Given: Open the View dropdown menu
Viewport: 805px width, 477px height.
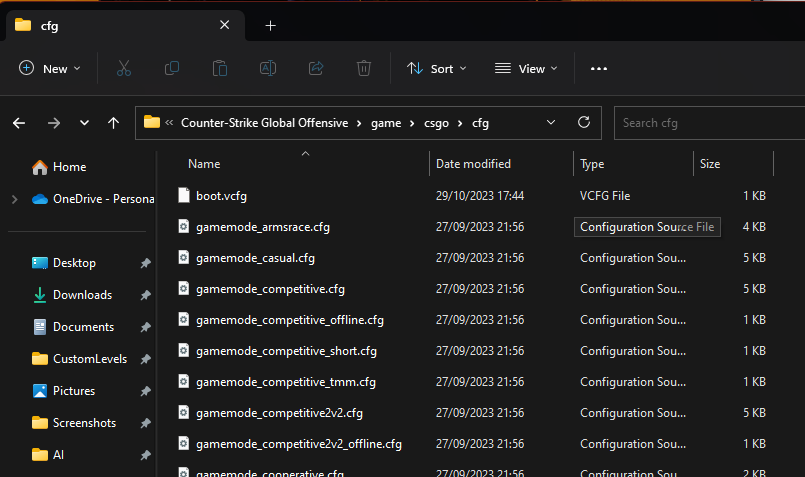Looking at the screenshot, I should point(526,68).
